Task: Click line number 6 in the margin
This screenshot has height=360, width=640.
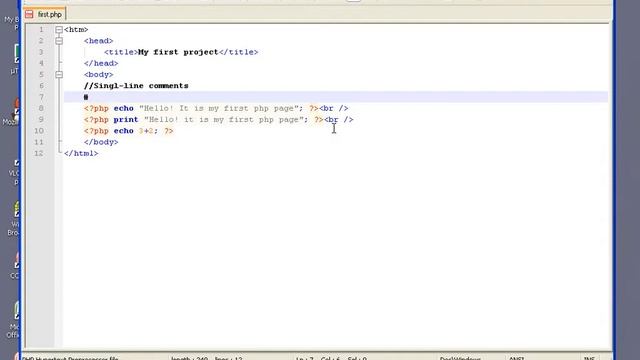Action: (41, 86)
